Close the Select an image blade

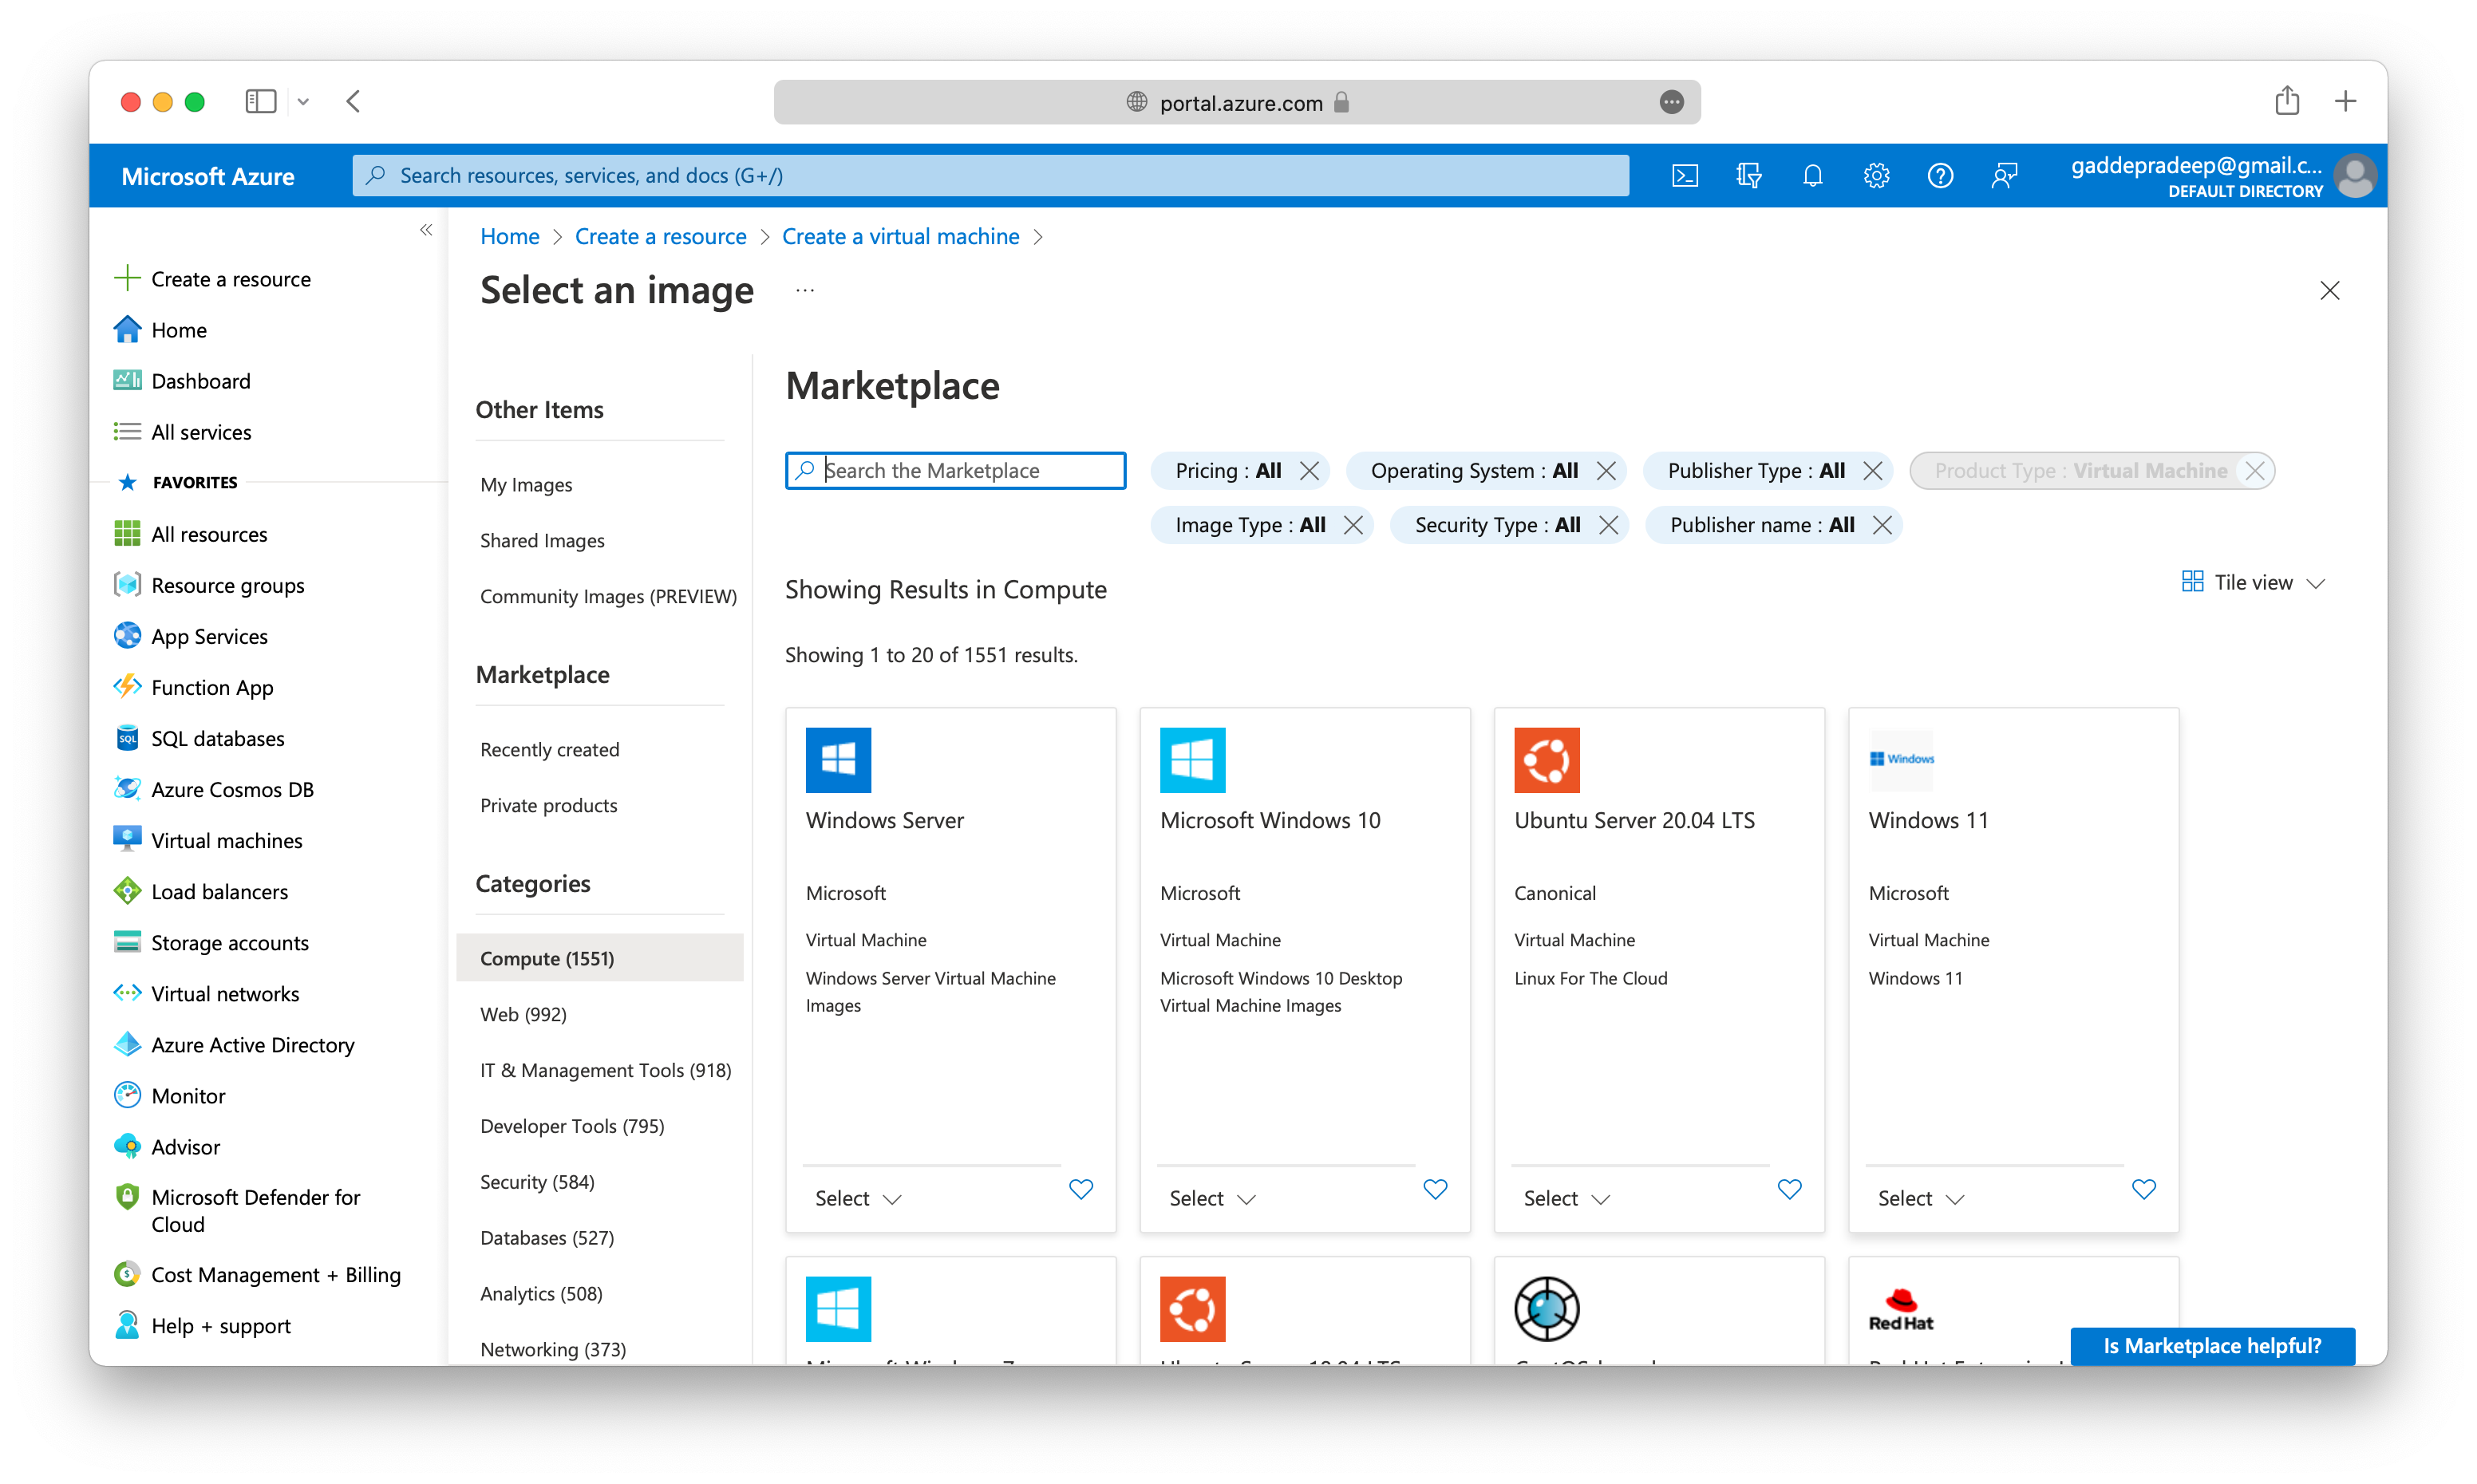click(2329, 291)
